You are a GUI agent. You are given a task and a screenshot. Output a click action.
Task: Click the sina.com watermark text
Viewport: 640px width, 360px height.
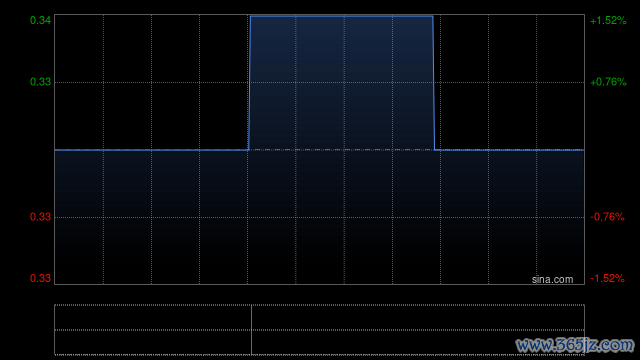(x=552, y=280)
